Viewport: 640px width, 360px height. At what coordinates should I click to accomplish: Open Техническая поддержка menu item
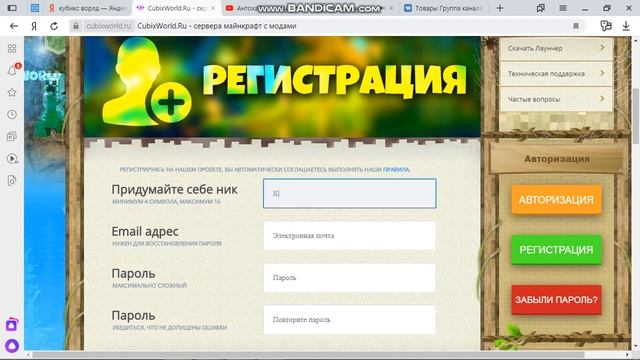point(556,74)
